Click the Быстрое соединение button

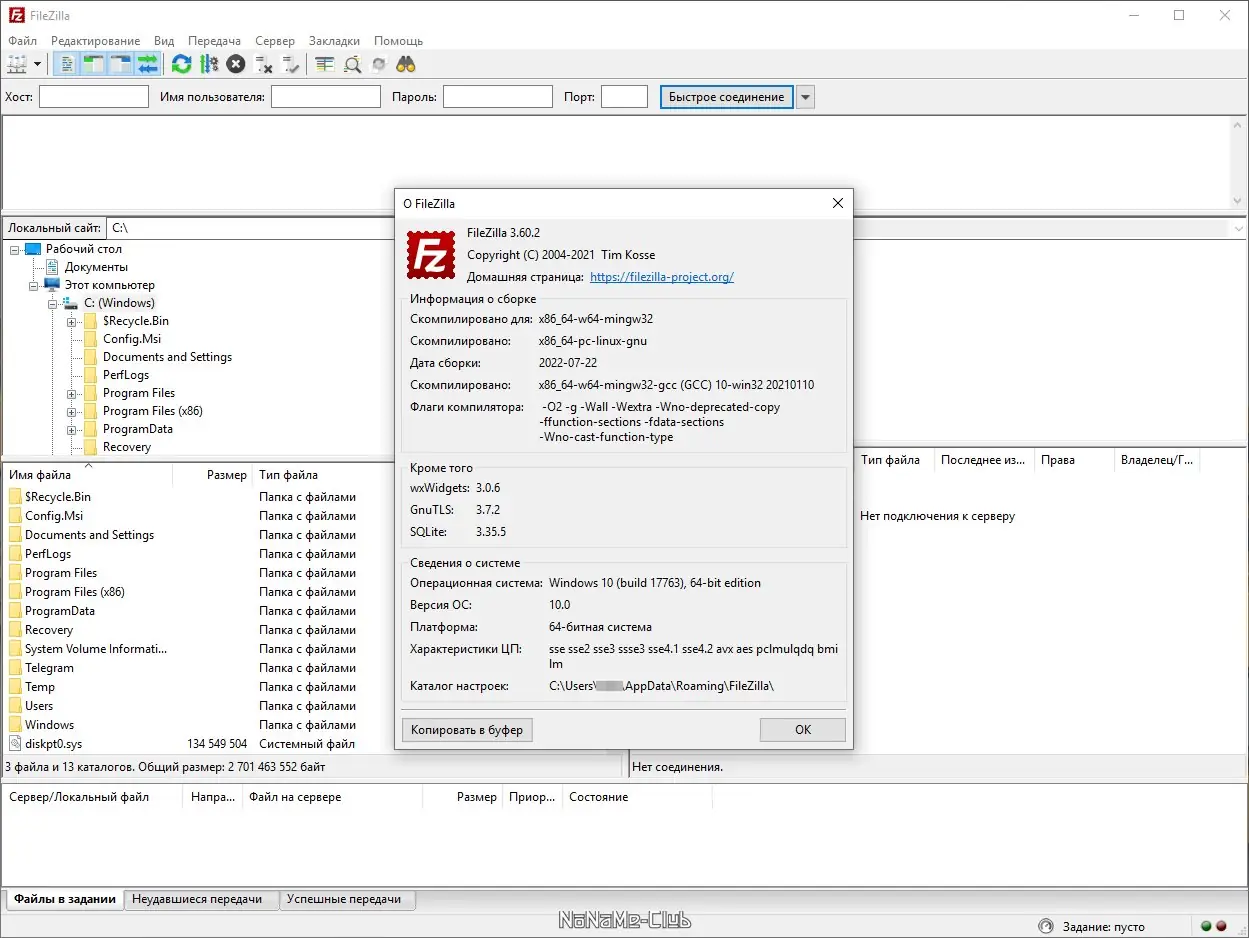[x=727, y=97]
